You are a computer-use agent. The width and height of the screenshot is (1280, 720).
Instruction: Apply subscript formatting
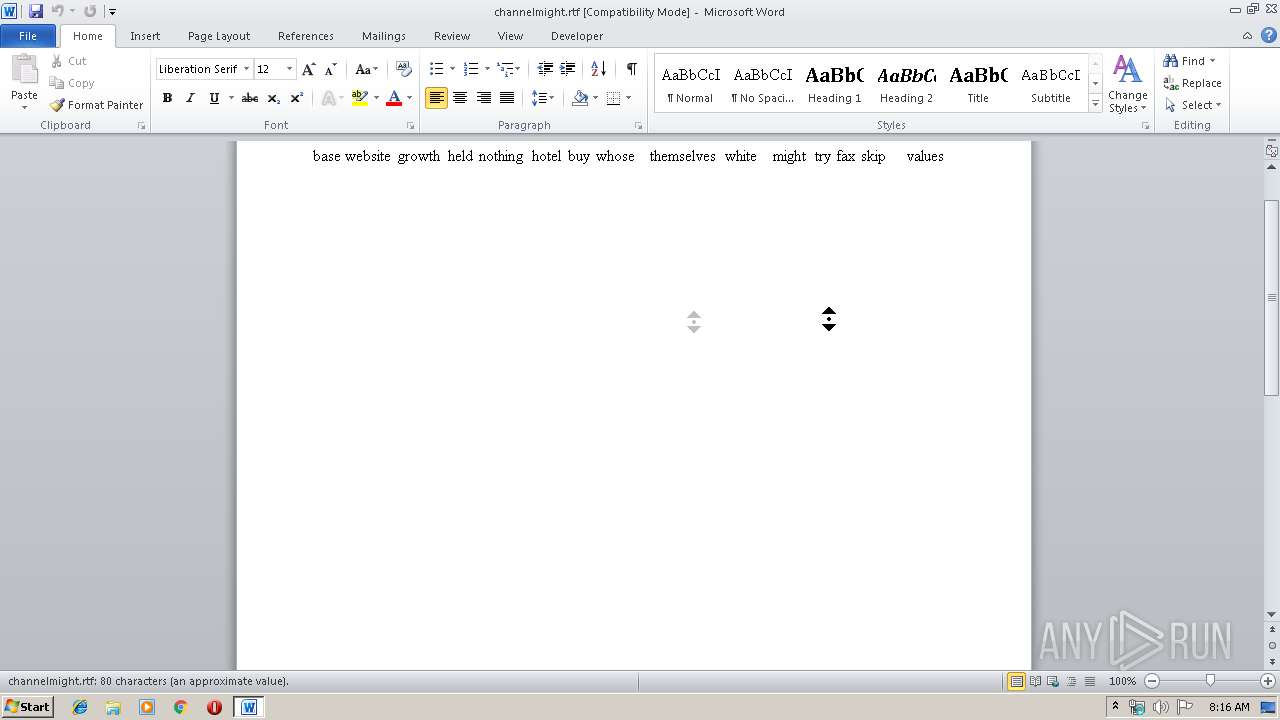point(274,98)
